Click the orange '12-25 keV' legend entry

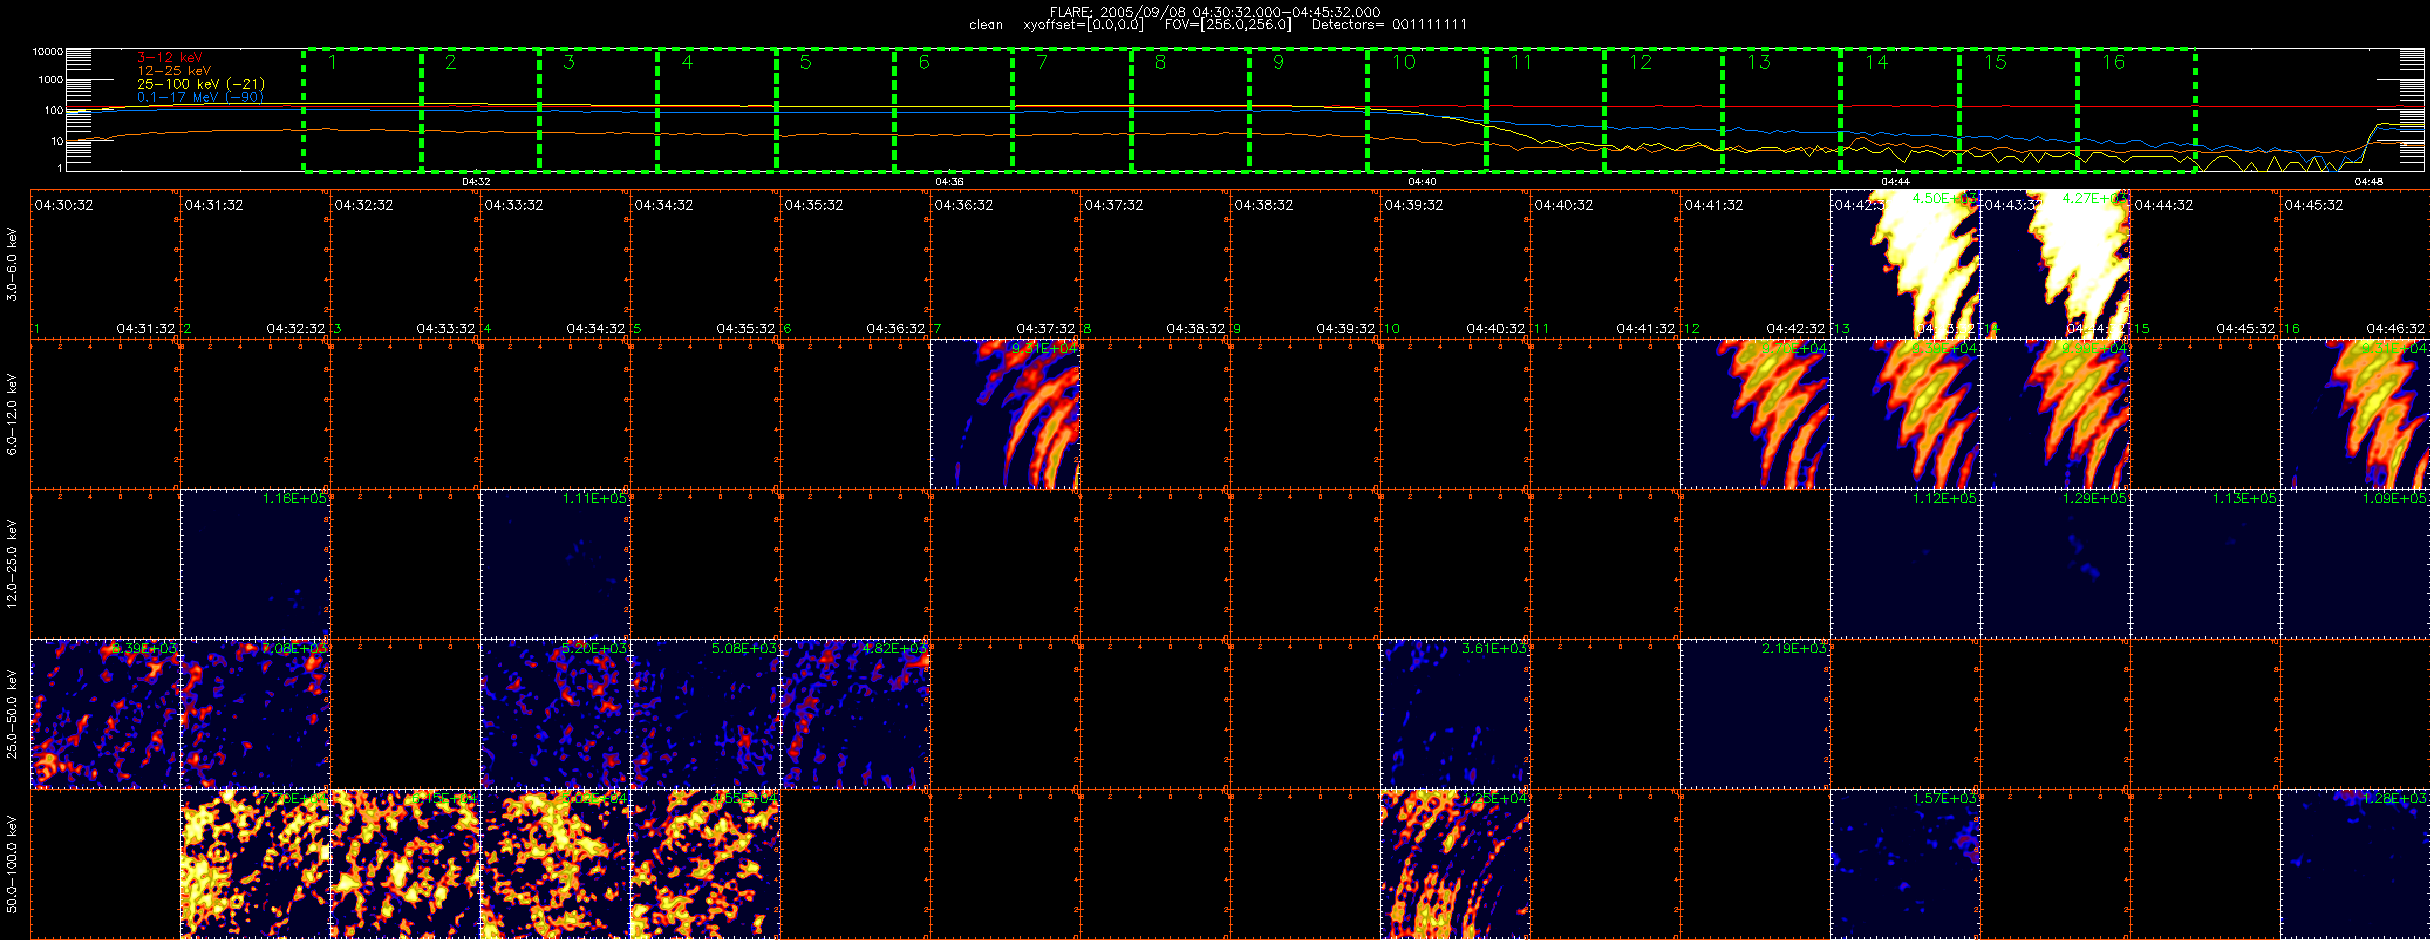pyautogui.click(x=174, y=71)
